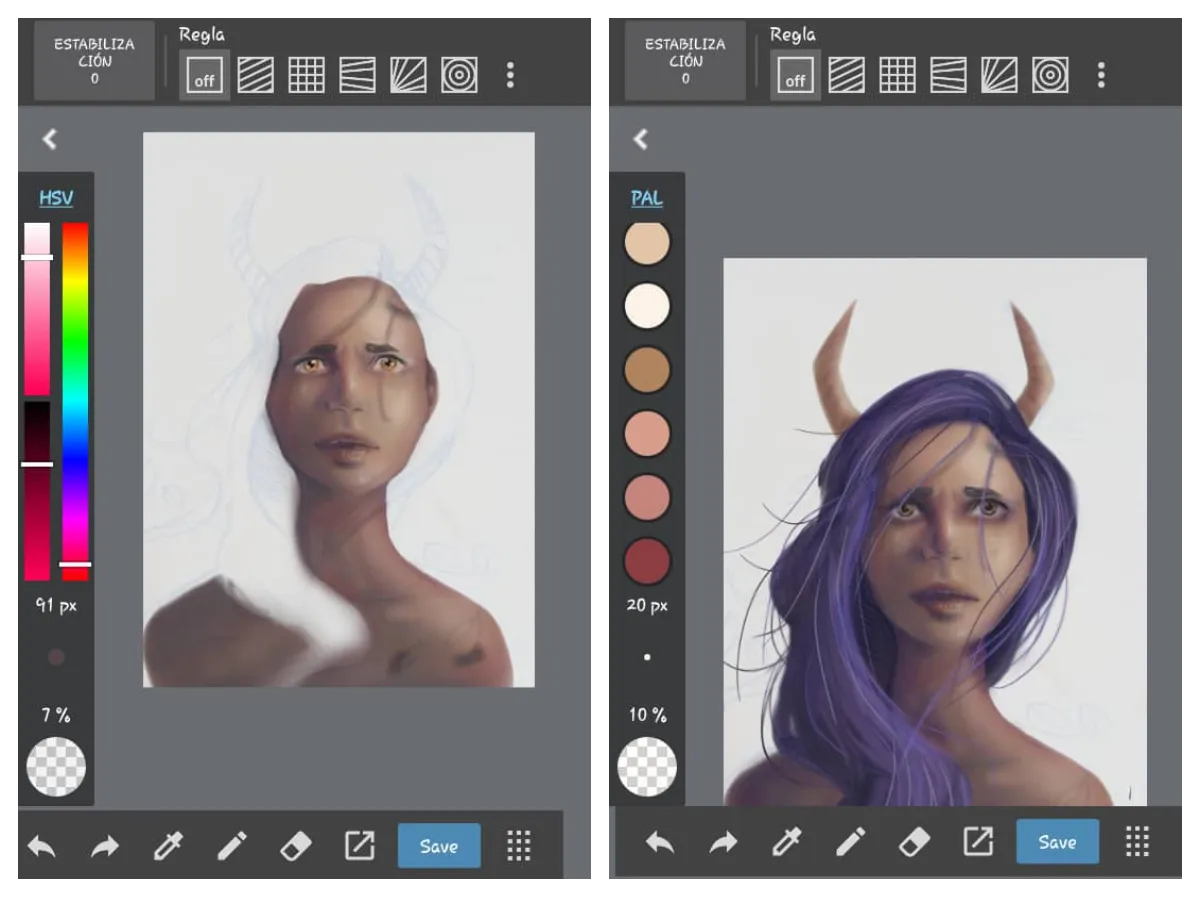Tap the 10 % opacity value

pos(647,715)
